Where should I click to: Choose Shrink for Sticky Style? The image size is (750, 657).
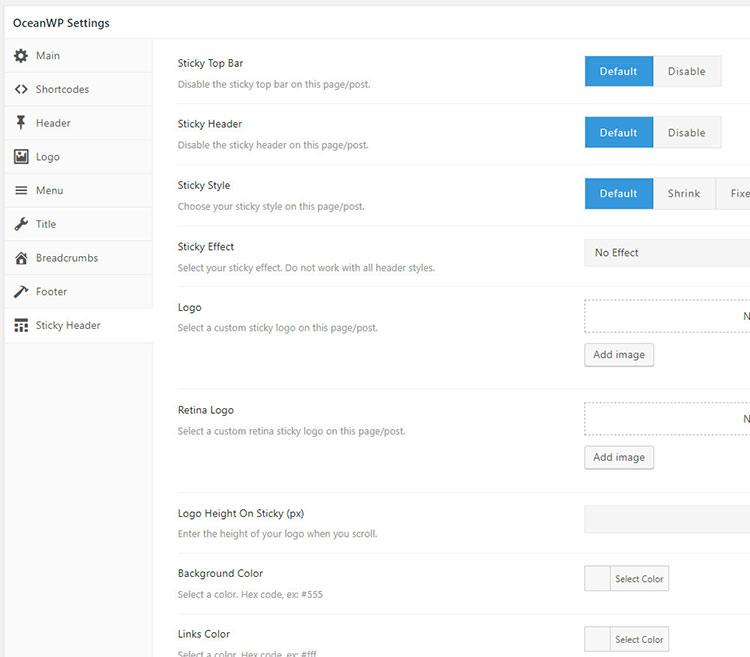pyautogui.click(x=684, y=194)
